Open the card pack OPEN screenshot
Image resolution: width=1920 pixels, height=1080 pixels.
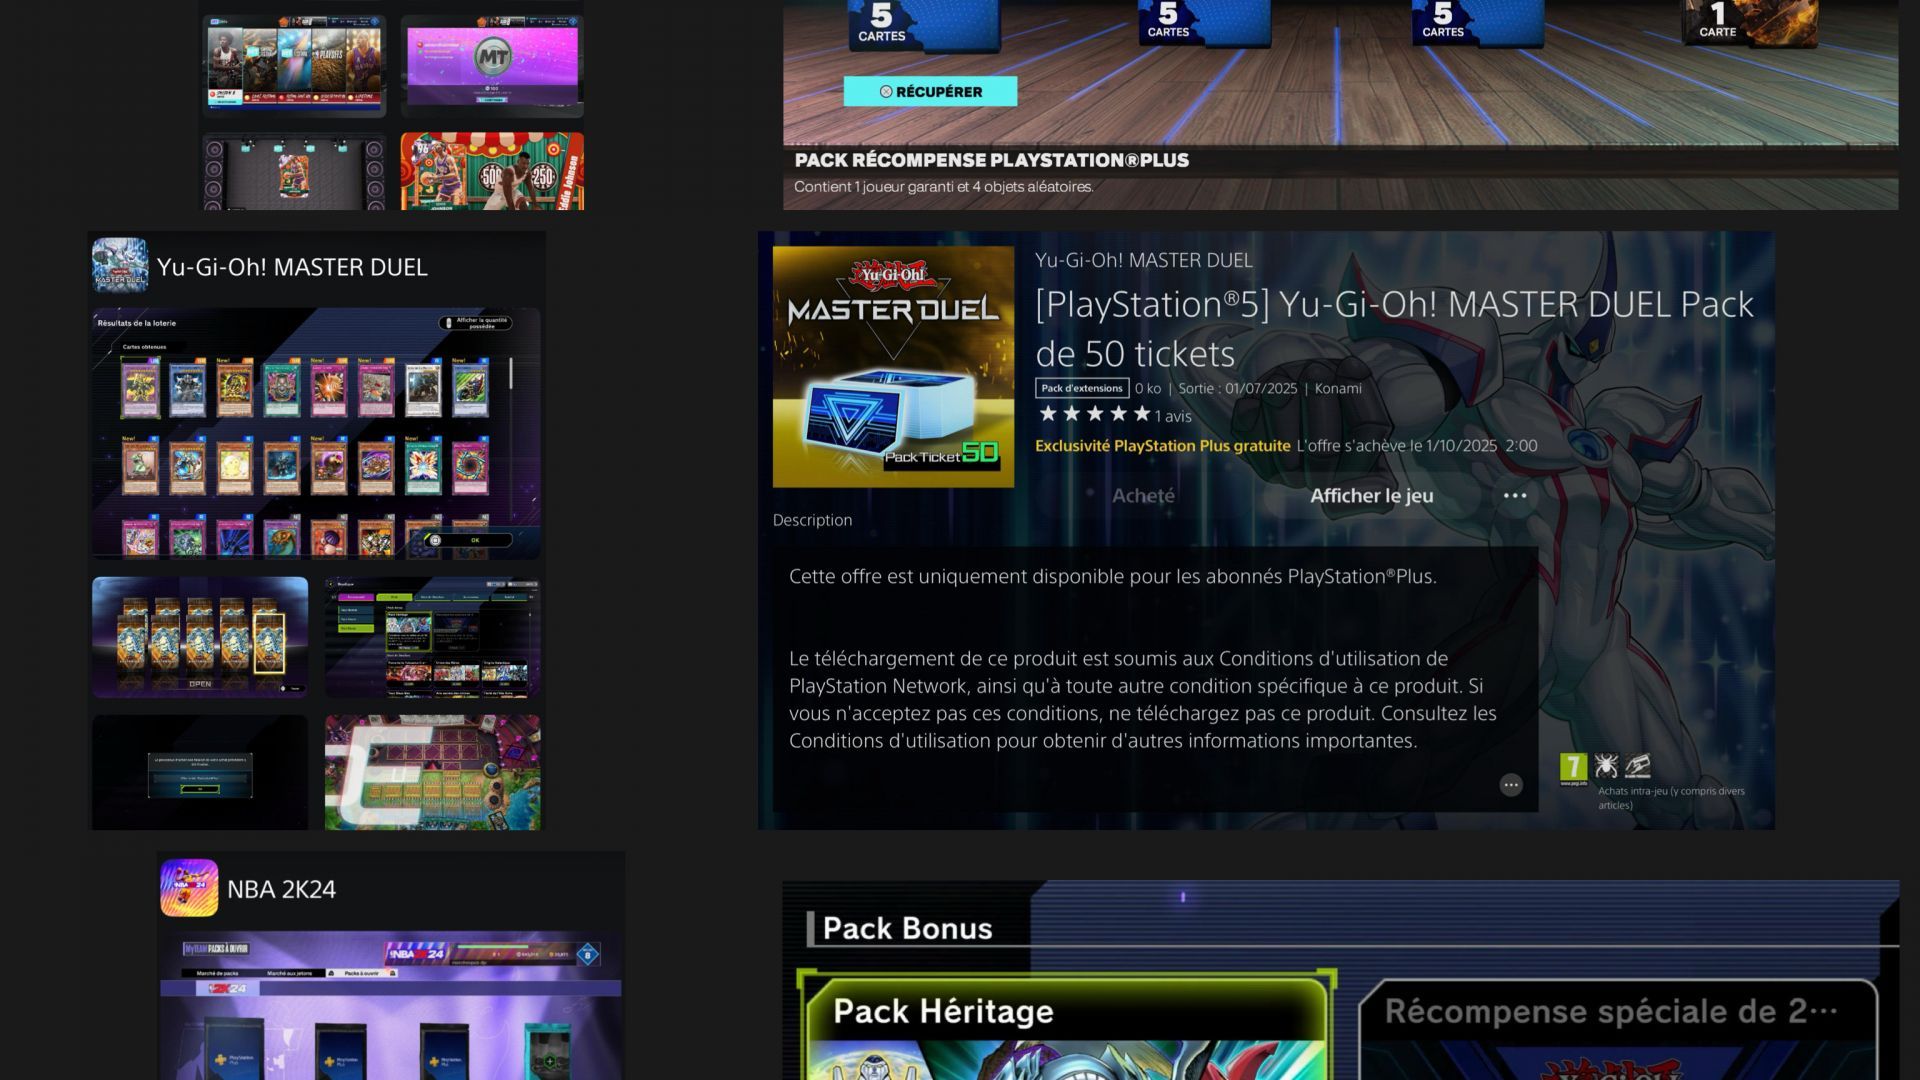click(x=200, y=637)
